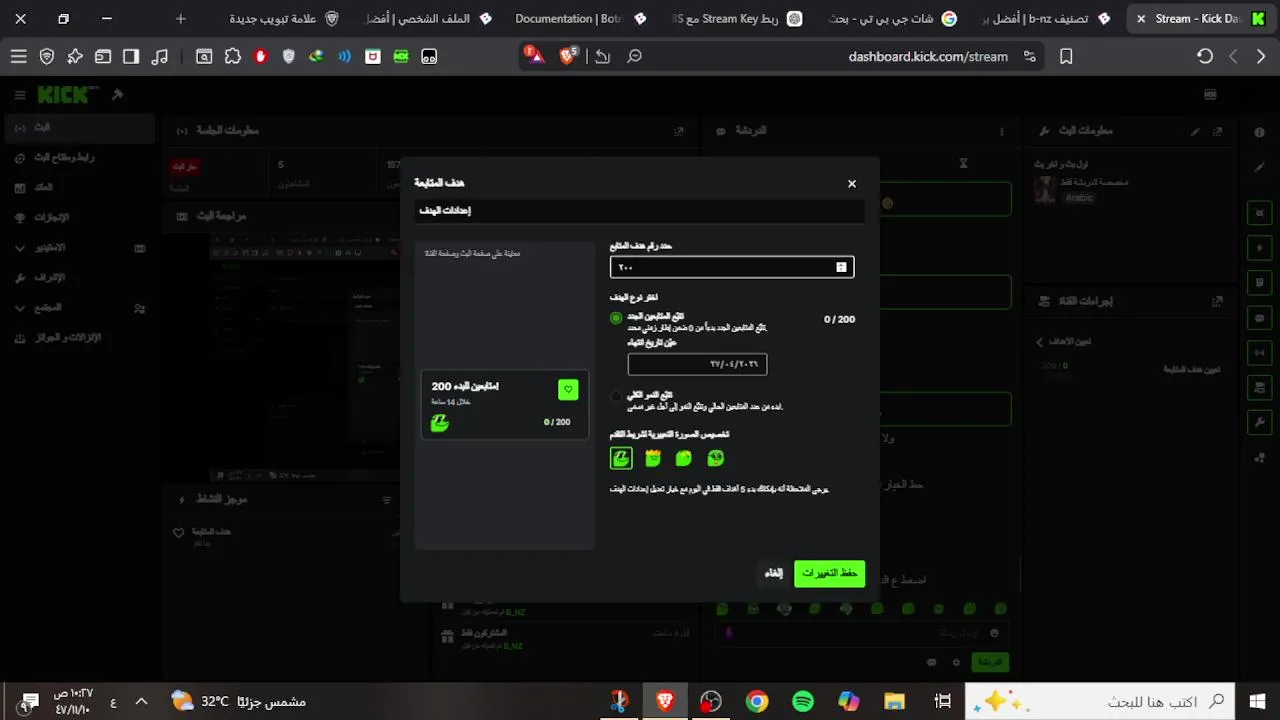Click the green heart follow icon in preview
Screen dimensions: 1280x720
click(568, 389)
